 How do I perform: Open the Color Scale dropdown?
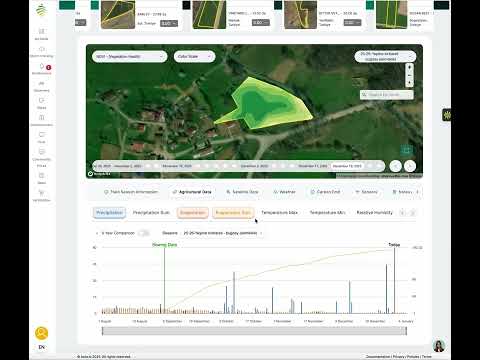(194, 56)
